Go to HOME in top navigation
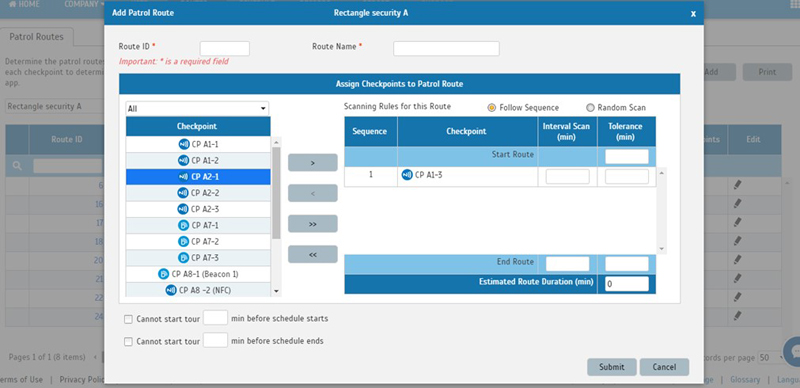This screenshot has width=800, height=388. tap(24, 4)
